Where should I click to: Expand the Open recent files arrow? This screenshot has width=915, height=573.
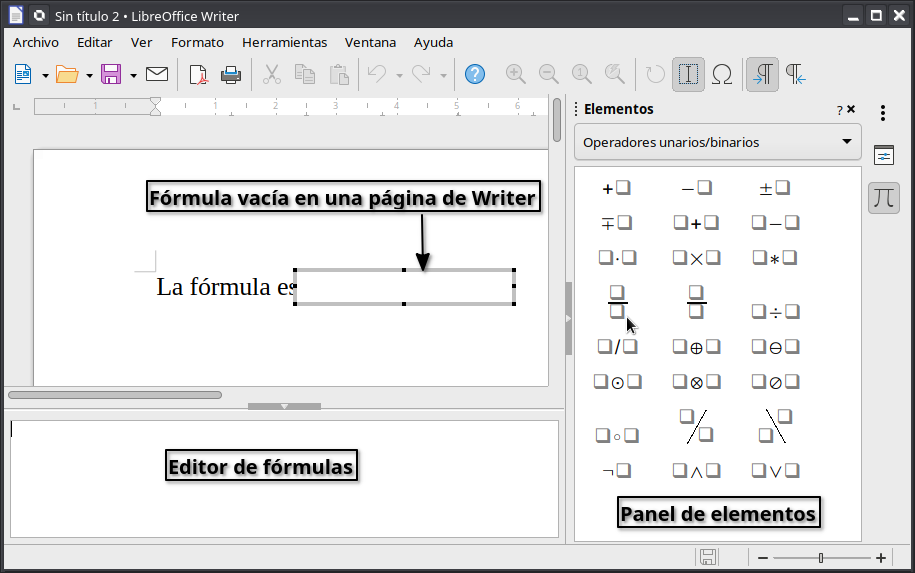(89, 75)
